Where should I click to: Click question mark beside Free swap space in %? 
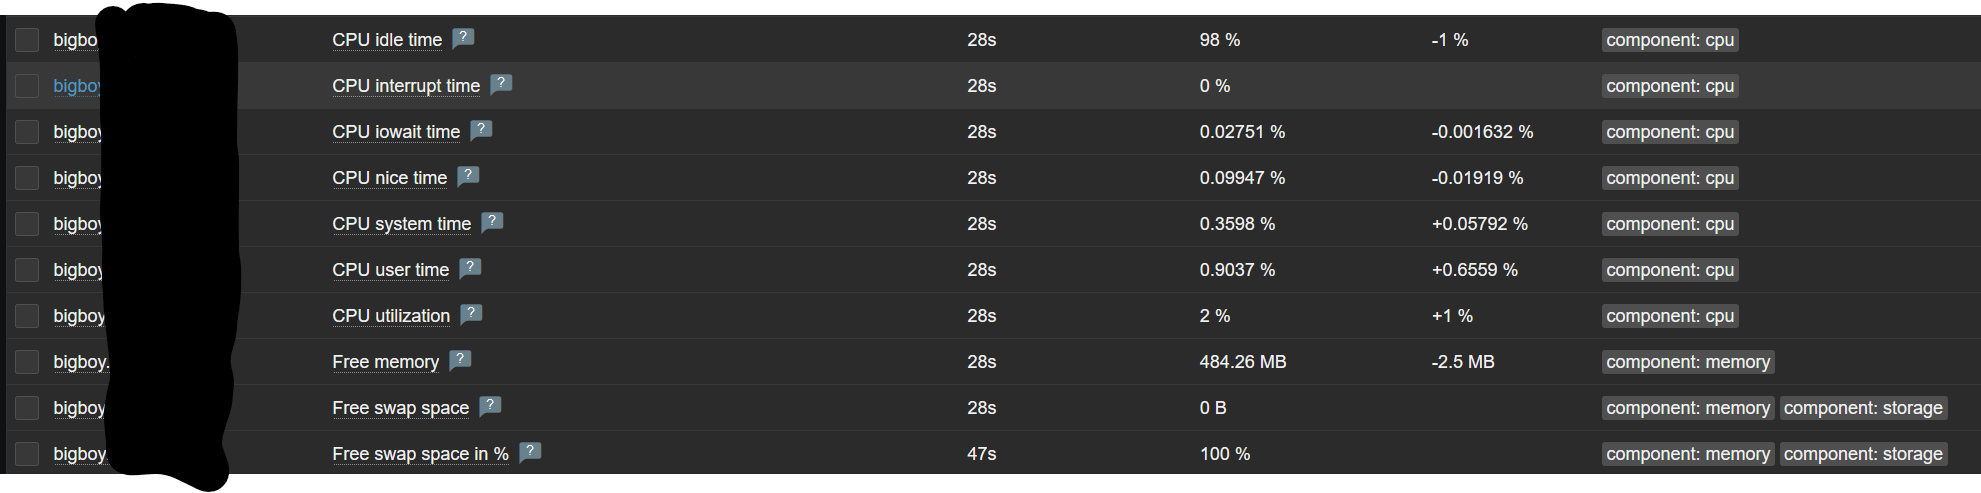[530, 452]
